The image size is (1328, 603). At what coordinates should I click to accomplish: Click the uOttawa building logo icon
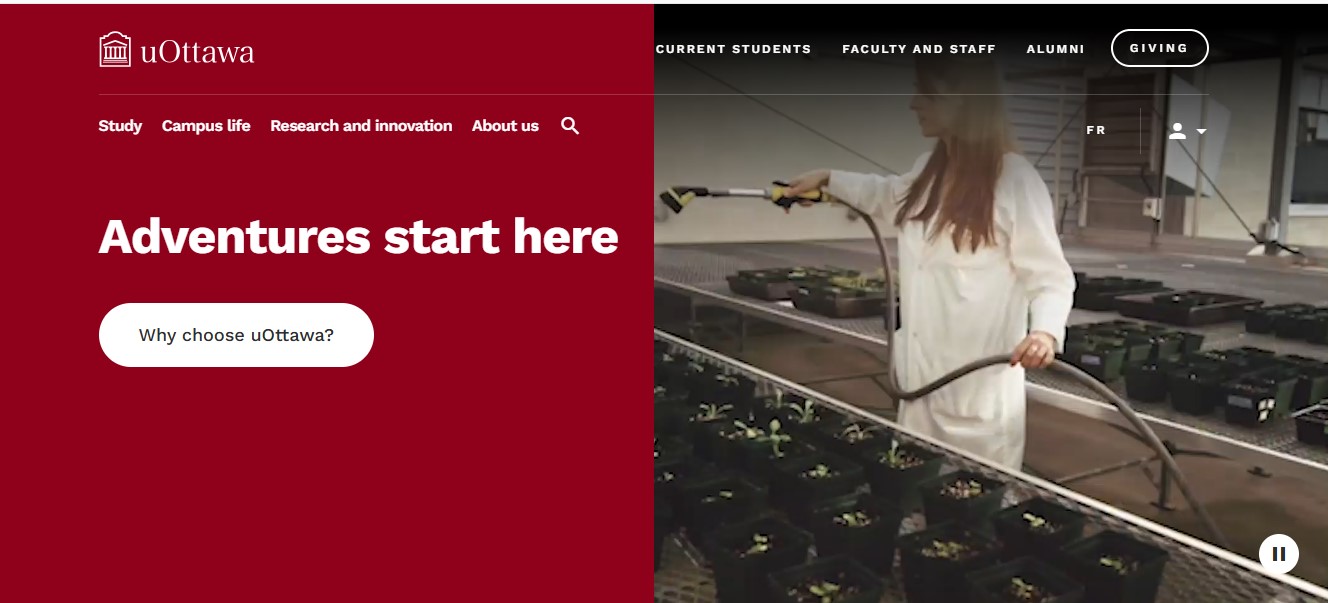tap(115, 49)
